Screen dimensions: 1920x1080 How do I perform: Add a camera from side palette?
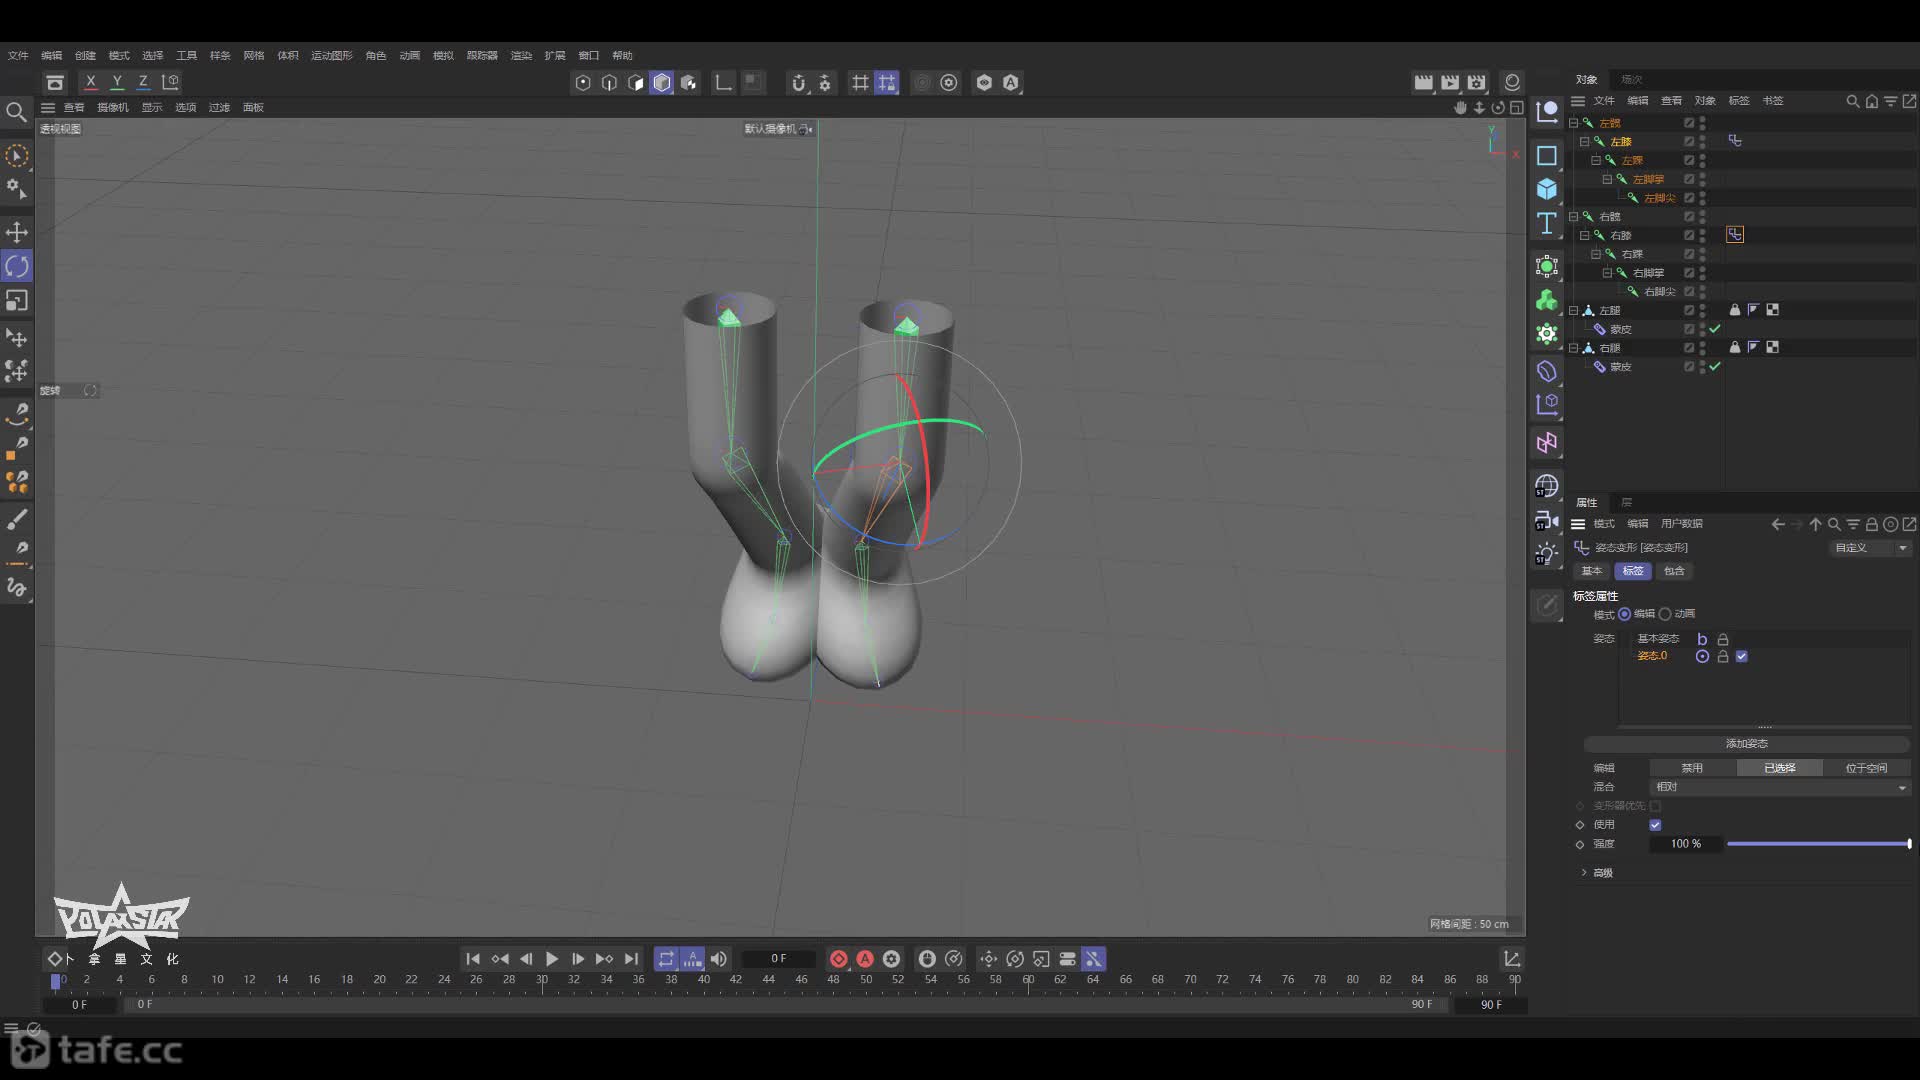(1547, 520)
